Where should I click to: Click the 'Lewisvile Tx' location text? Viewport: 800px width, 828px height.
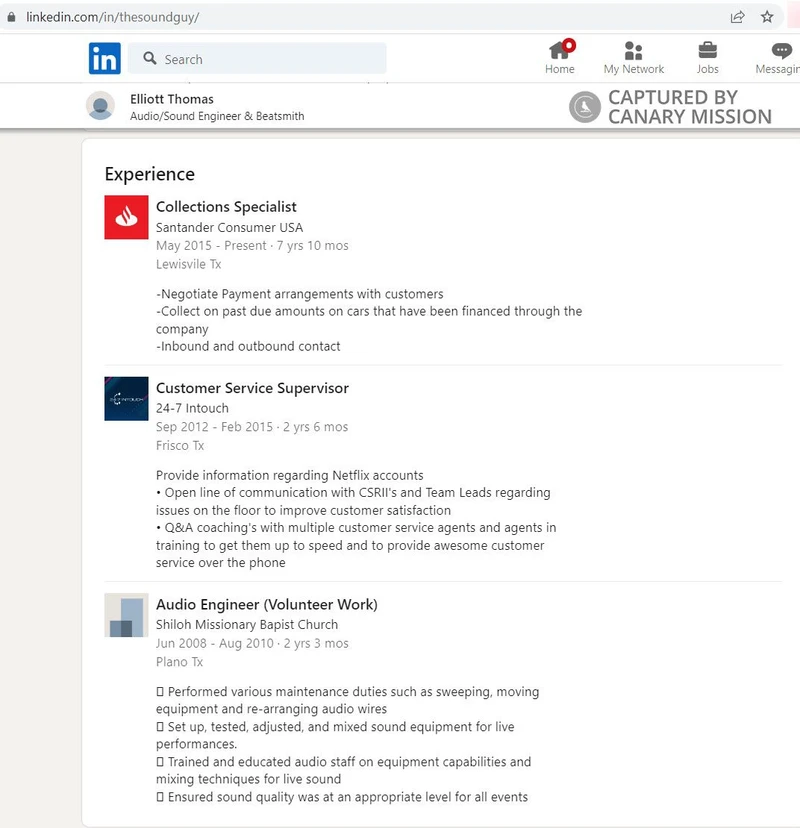188,264
